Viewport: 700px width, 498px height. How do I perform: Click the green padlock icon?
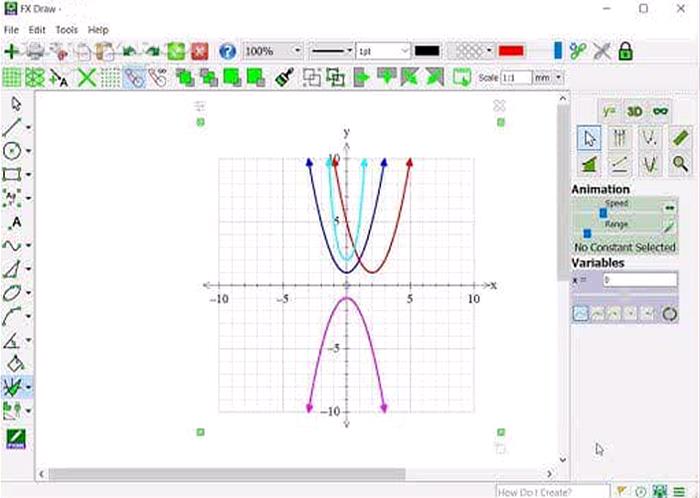point(625,51)
